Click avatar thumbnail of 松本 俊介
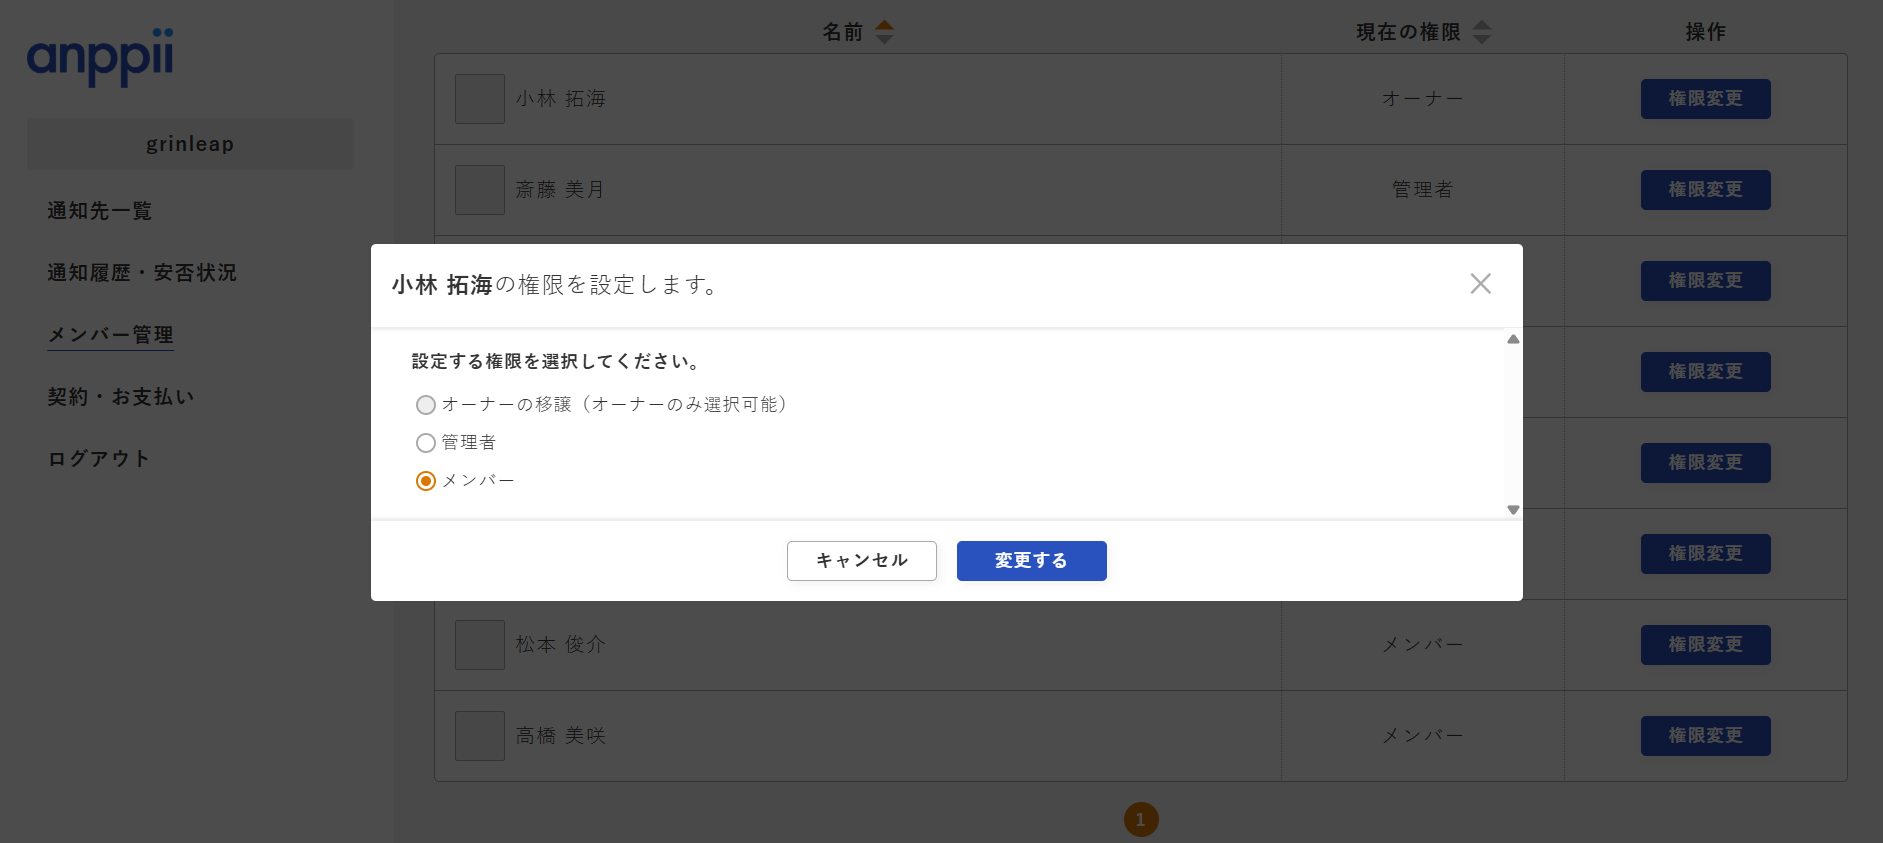Image resolution: width=1883 pixels, height=843 pixels. point(480,645)
